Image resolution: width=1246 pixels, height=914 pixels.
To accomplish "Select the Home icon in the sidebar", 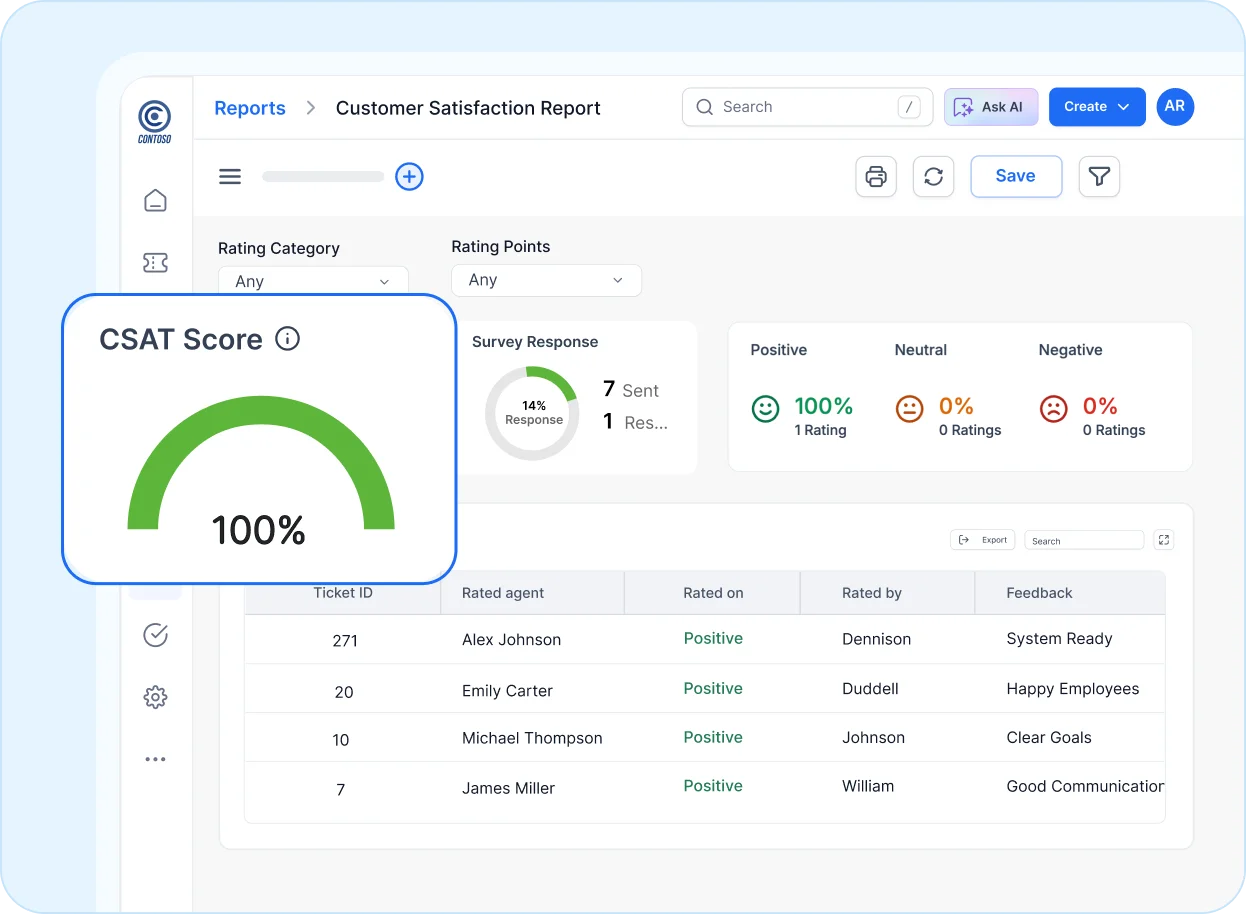I will pos(155,200).
